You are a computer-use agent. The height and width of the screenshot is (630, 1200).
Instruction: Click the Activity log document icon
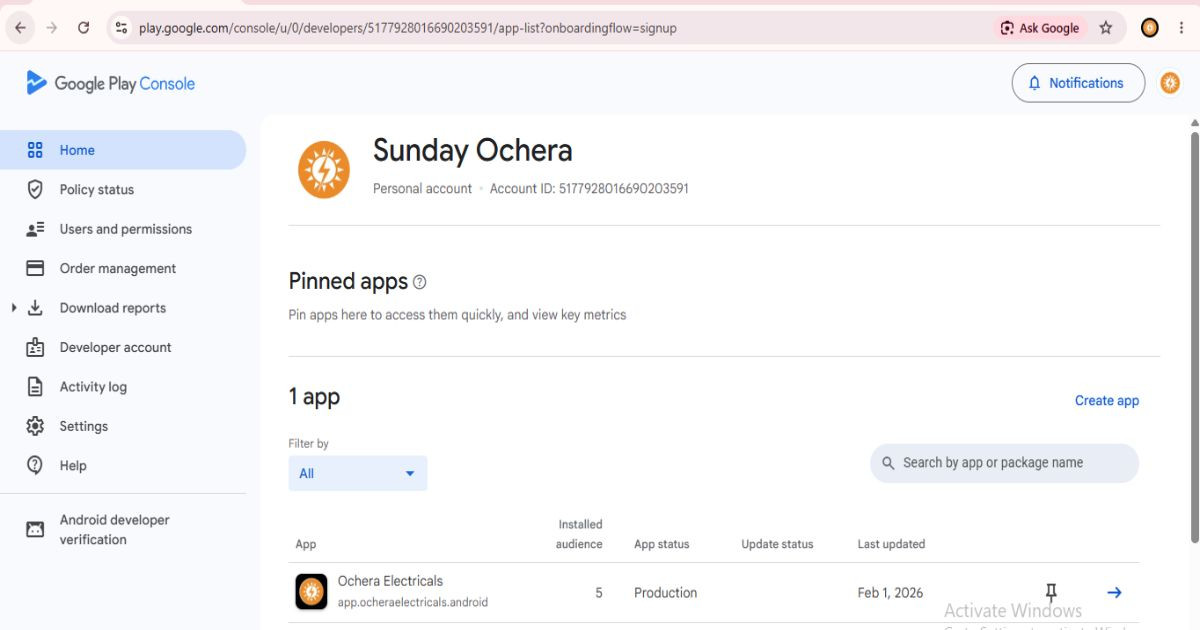click(35, 387)
